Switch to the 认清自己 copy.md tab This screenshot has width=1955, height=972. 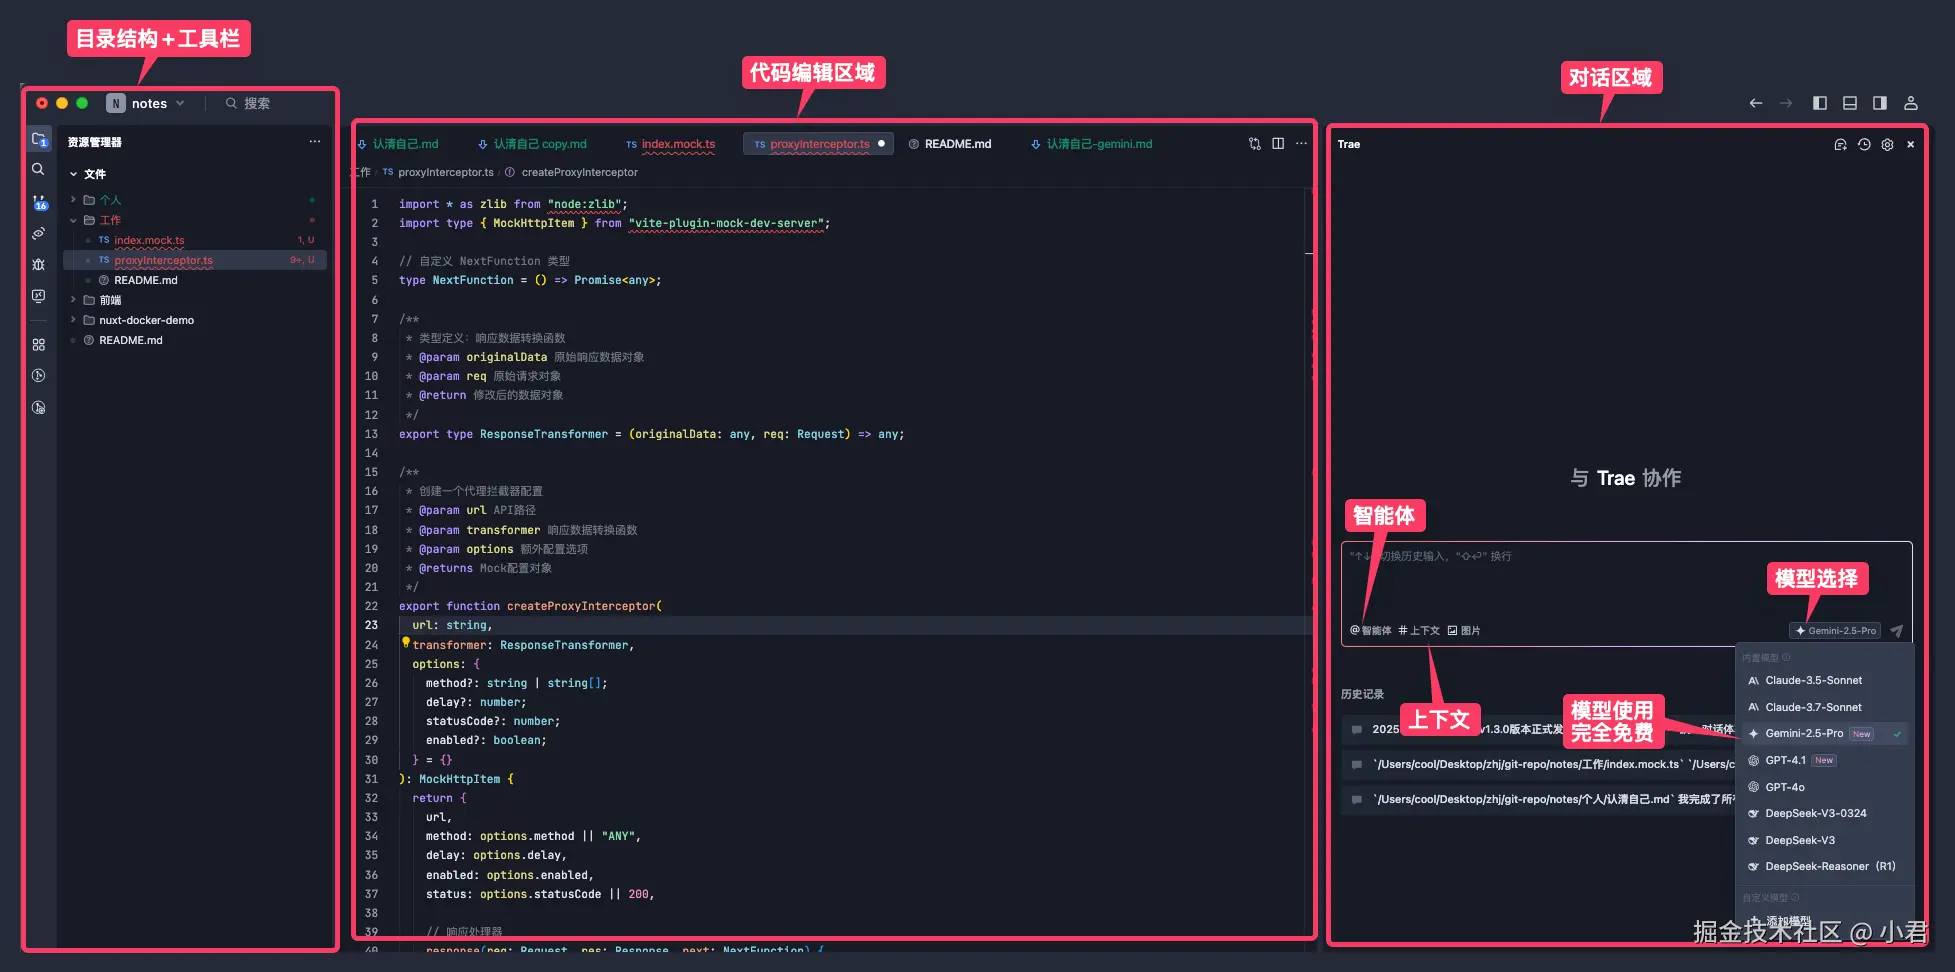pos(533,144)
